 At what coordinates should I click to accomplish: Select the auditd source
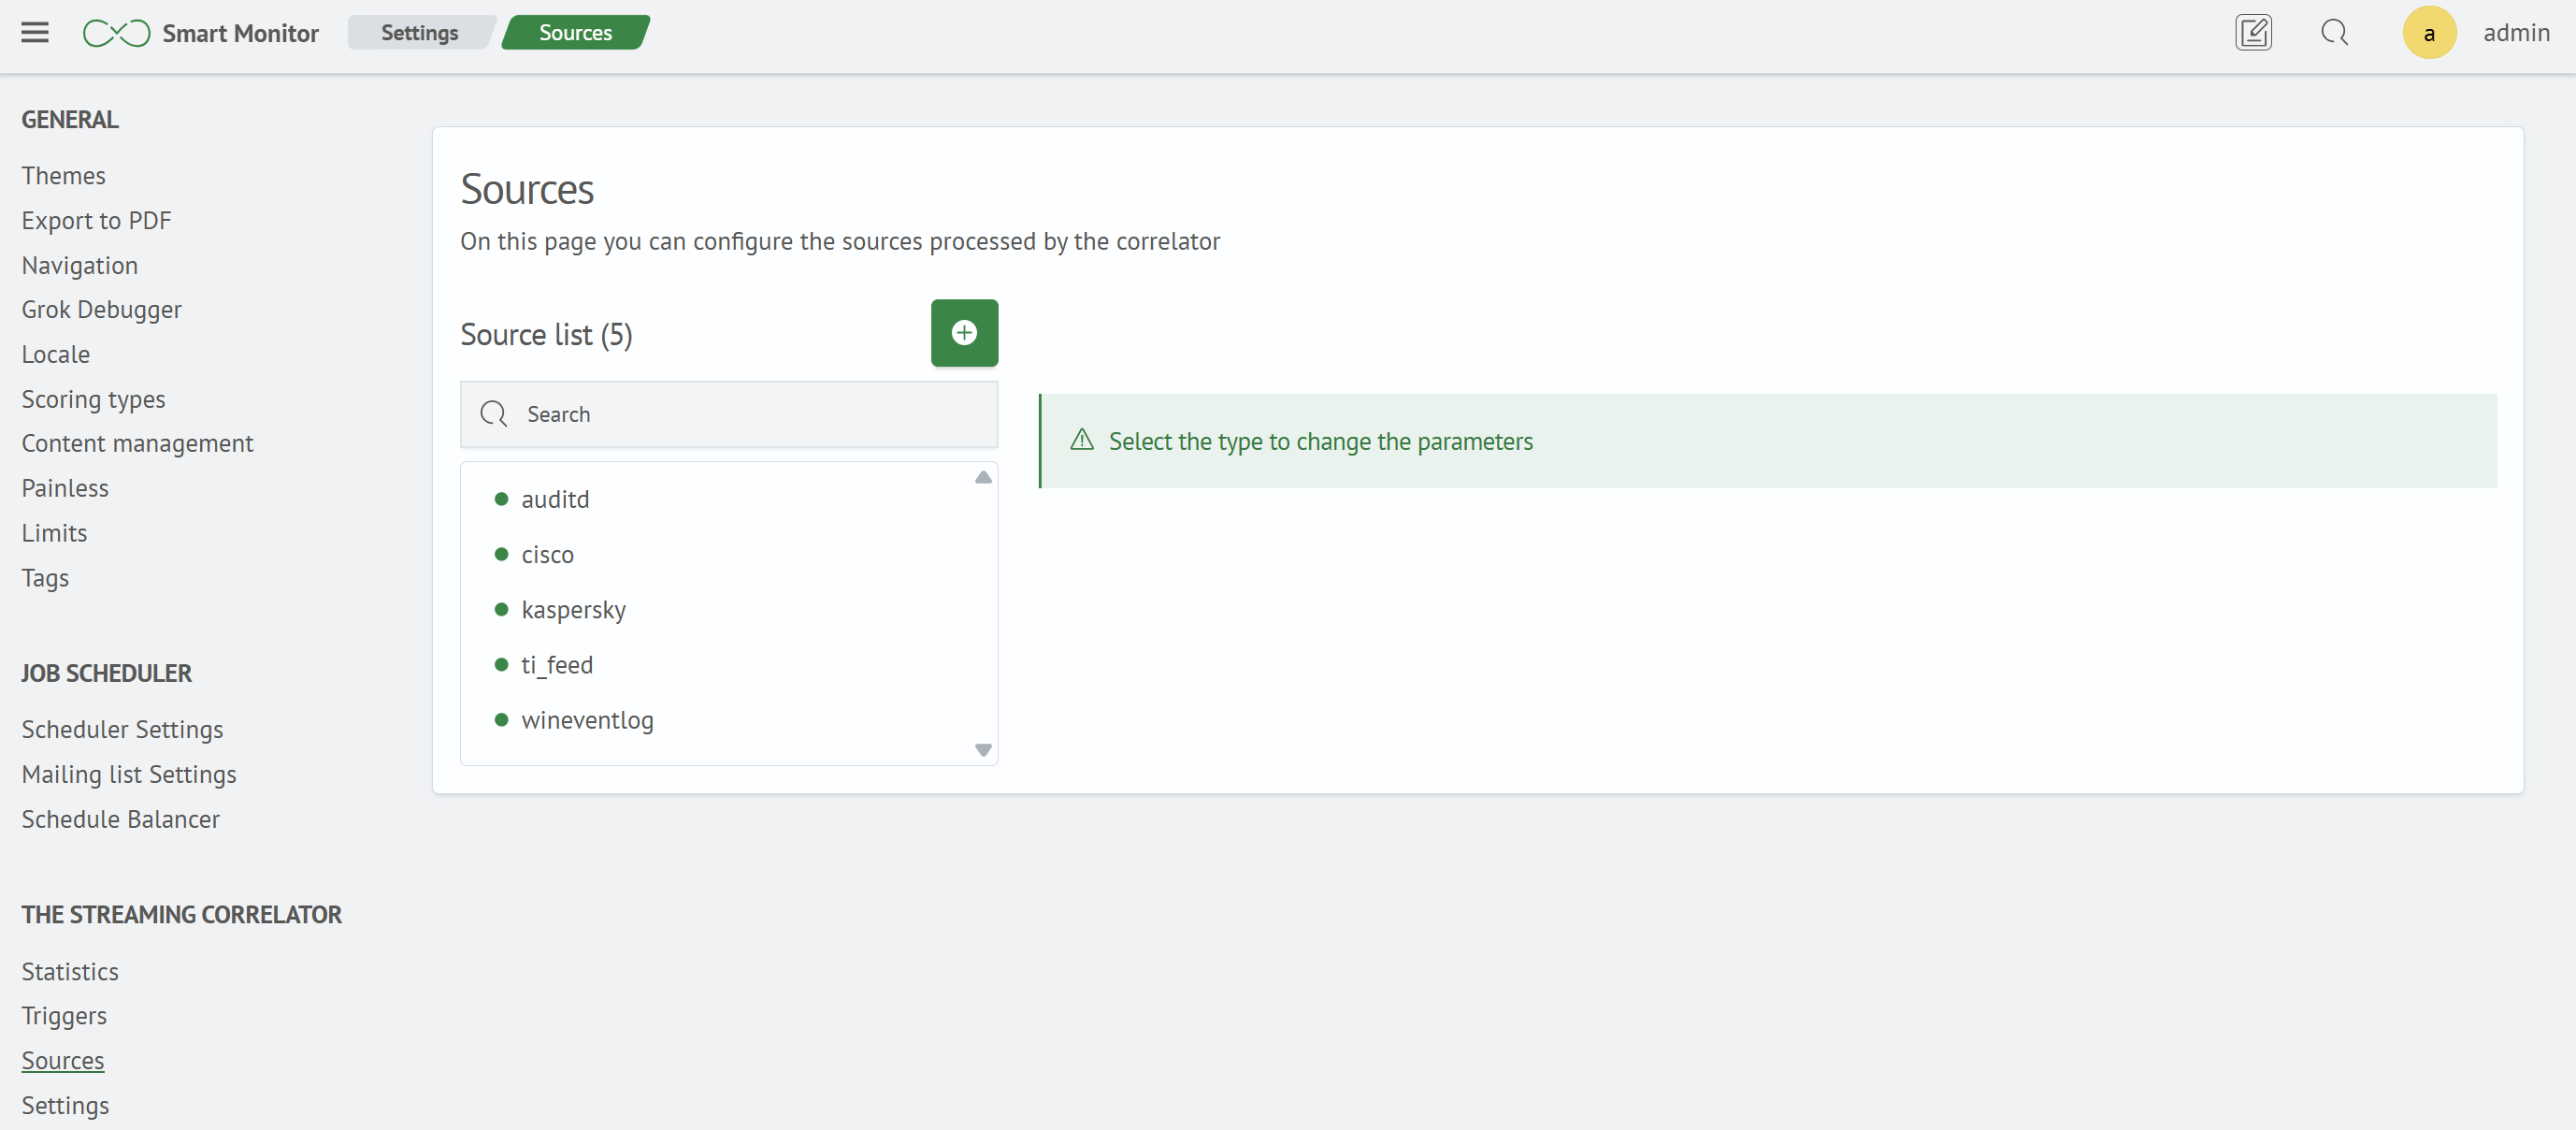[555, 499]
